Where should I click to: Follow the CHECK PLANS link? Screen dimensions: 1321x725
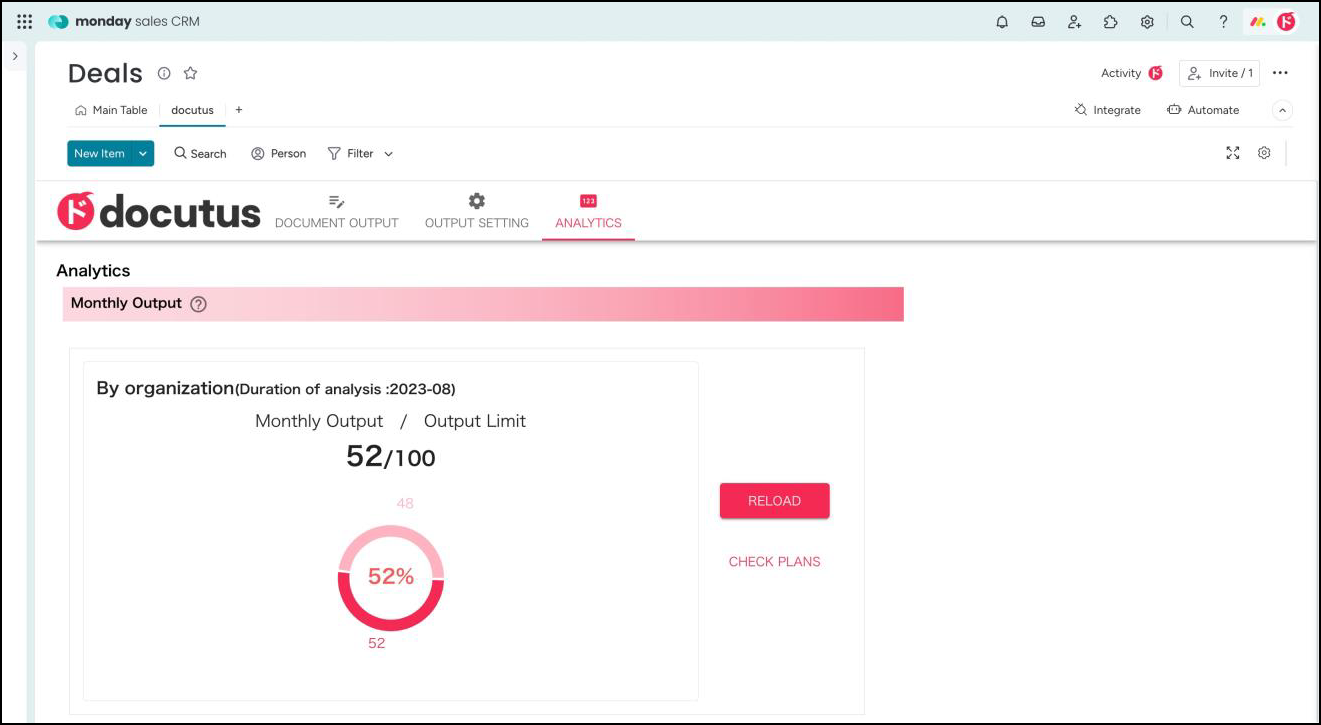pyautogui.click(x=774, y=562)
